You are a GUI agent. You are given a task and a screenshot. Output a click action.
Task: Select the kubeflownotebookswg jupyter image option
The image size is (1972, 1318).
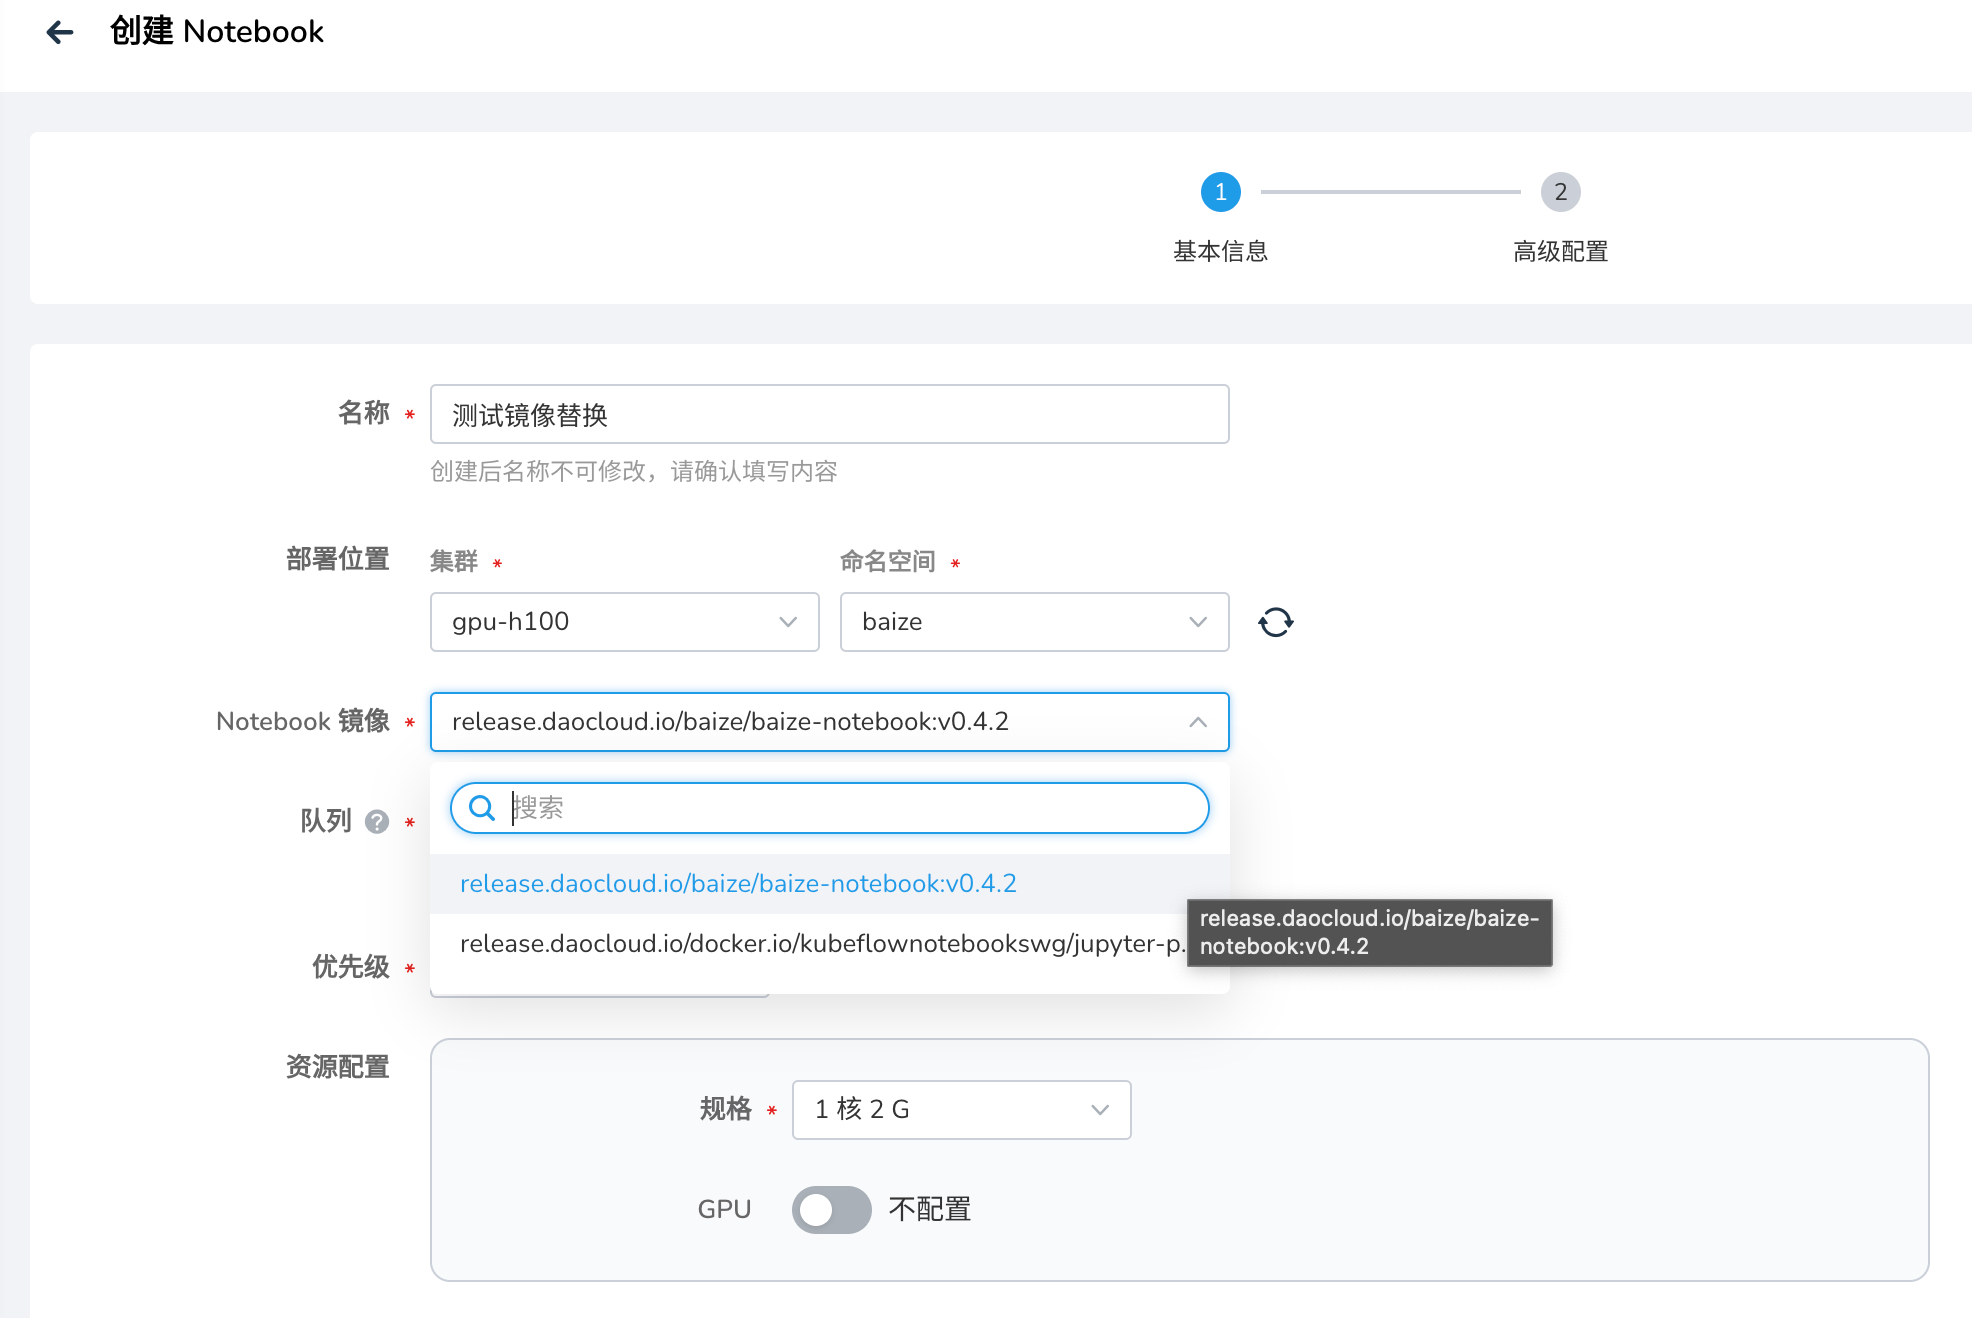[x=818, y=944]
